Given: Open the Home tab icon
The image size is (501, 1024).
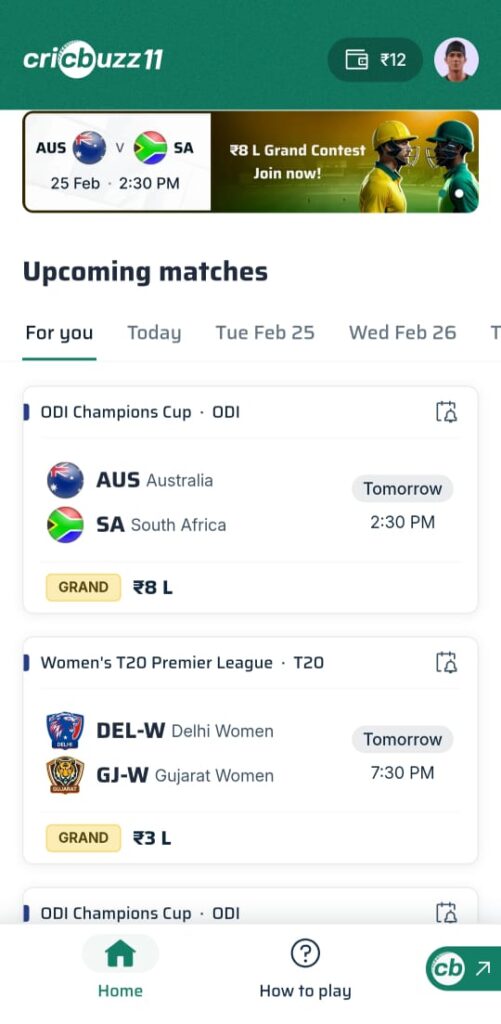Looking at the screenshot, I should (120, 954).
